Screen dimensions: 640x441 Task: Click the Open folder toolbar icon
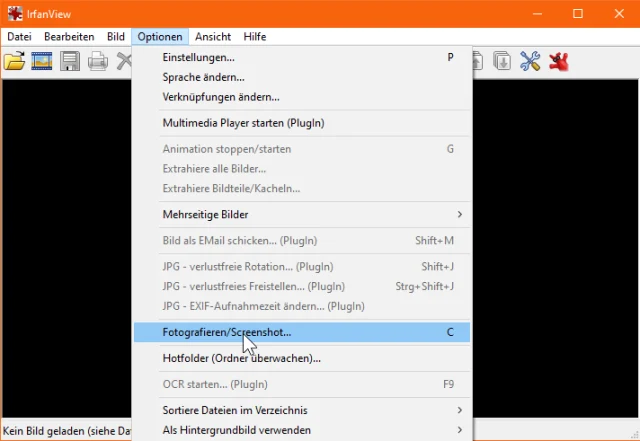point(14,61)
